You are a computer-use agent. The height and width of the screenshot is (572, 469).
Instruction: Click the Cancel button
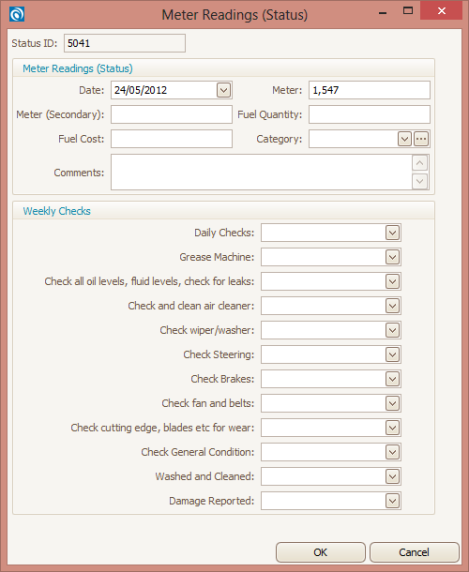(x=414, y=552)
